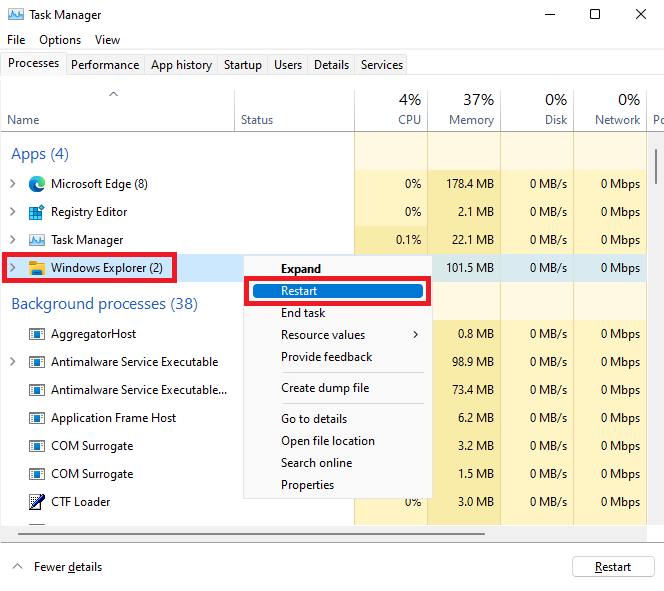The height and width of the screenshot is (591, 664).
Task: Click the Restart button at bottom right
Action: pyautogui.click(x=613, y=567)
